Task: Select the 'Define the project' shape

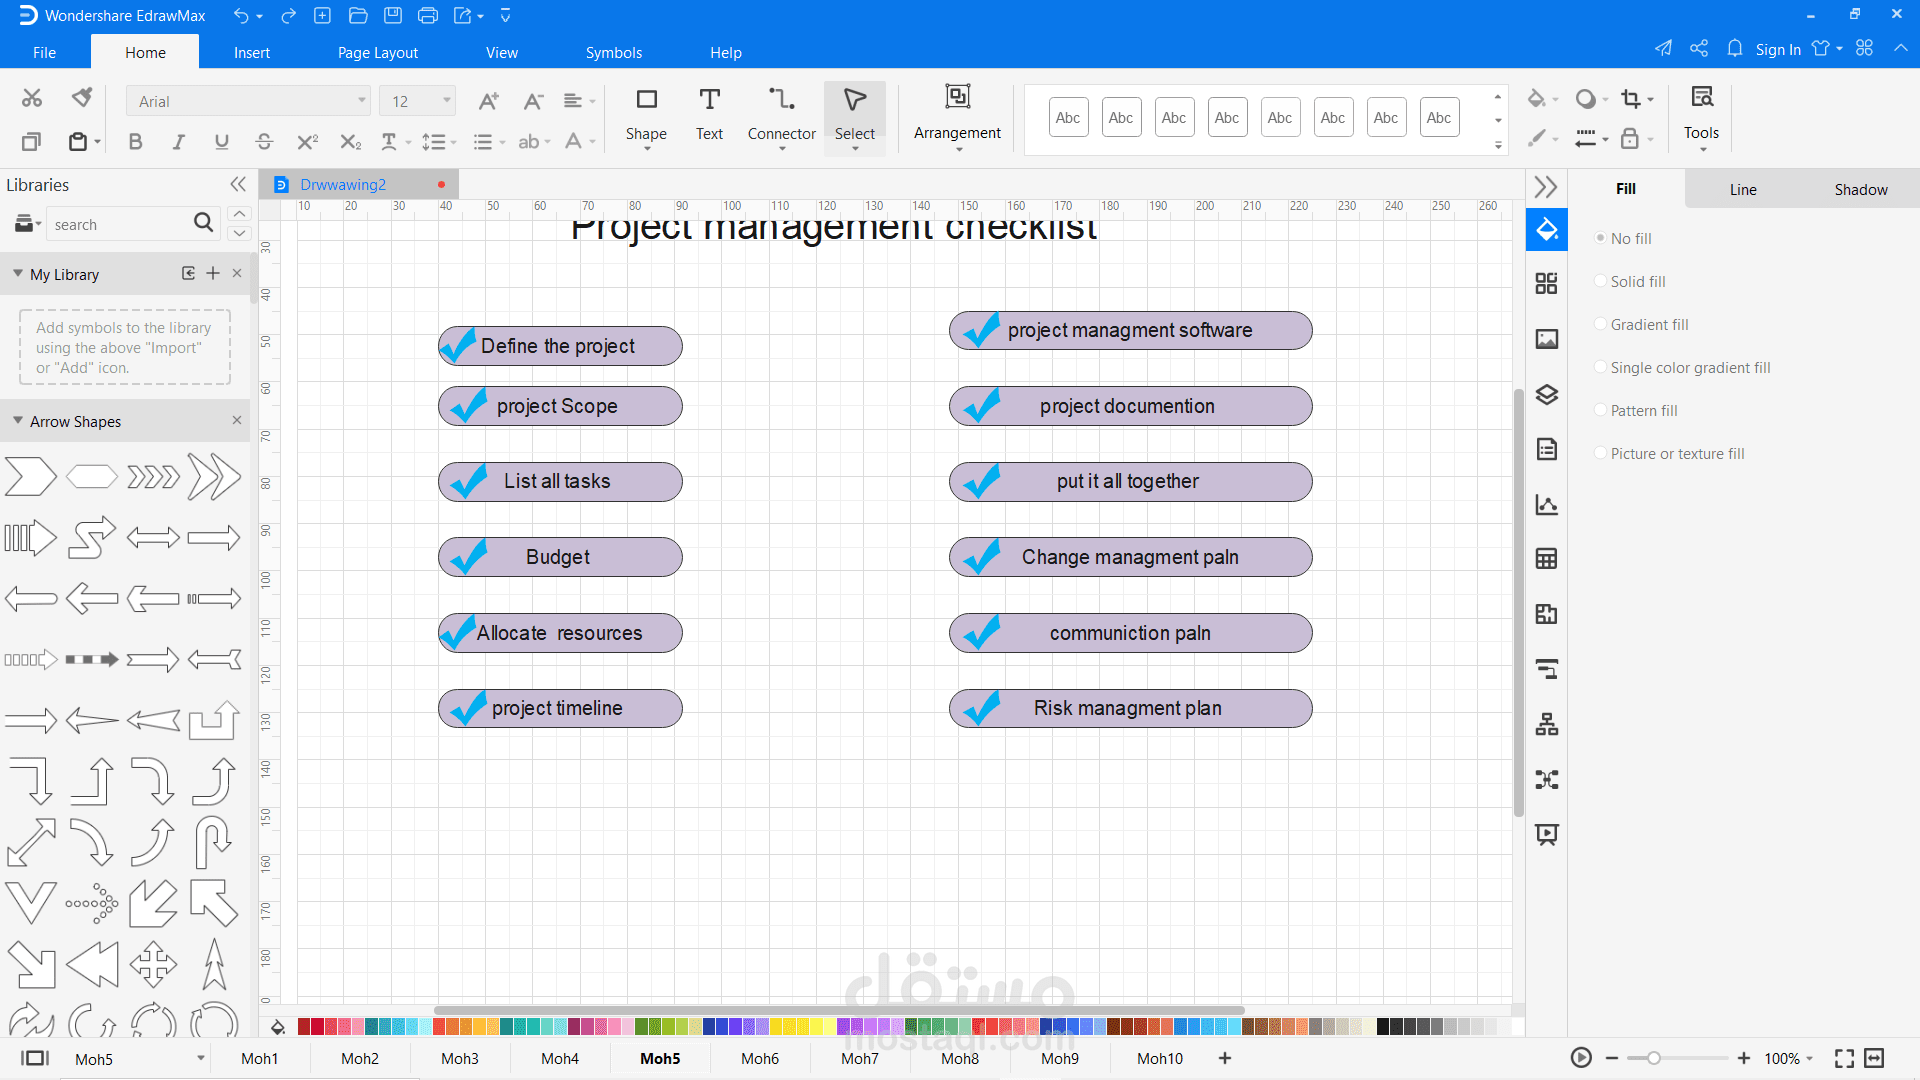Action: pos(560,346)
